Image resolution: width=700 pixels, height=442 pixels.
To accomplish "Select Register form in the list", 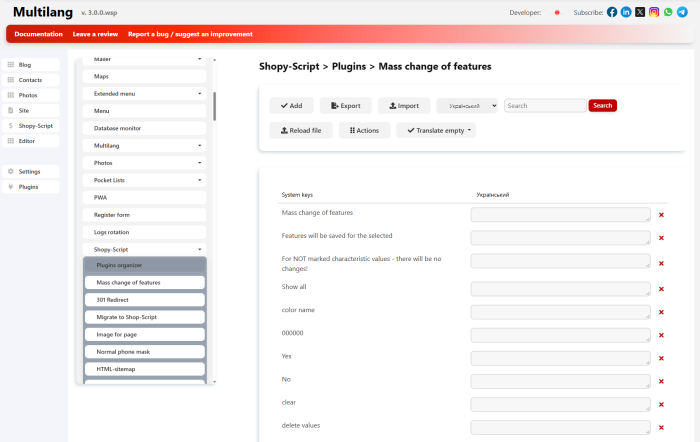I will (x=145, y=215).
